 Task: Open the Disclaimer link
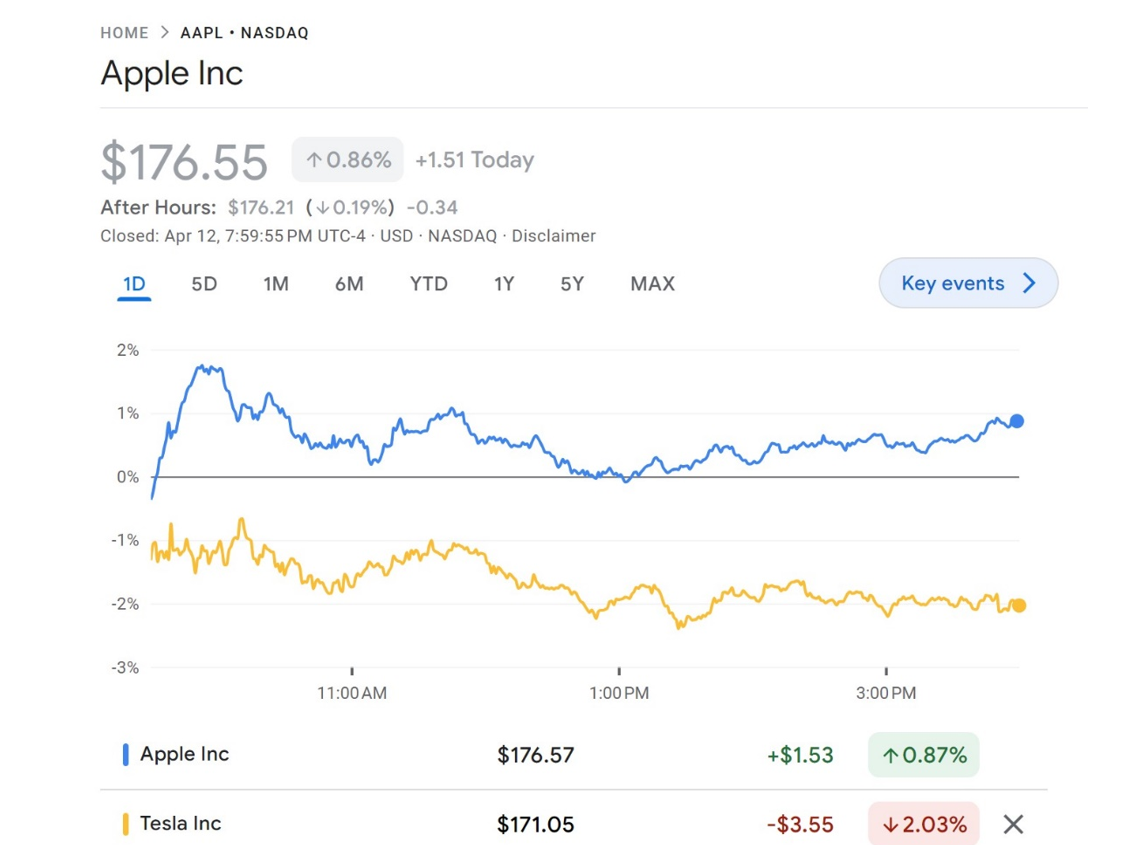(x=554, y=236)
